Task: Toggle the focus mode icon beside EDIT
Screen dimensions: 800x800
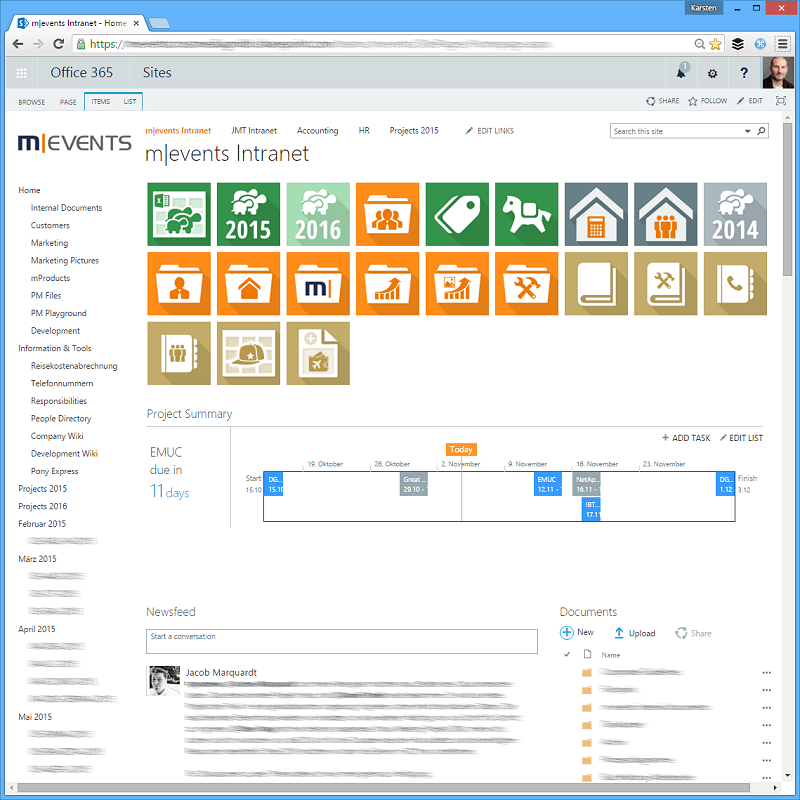Action: coord(780,101)
